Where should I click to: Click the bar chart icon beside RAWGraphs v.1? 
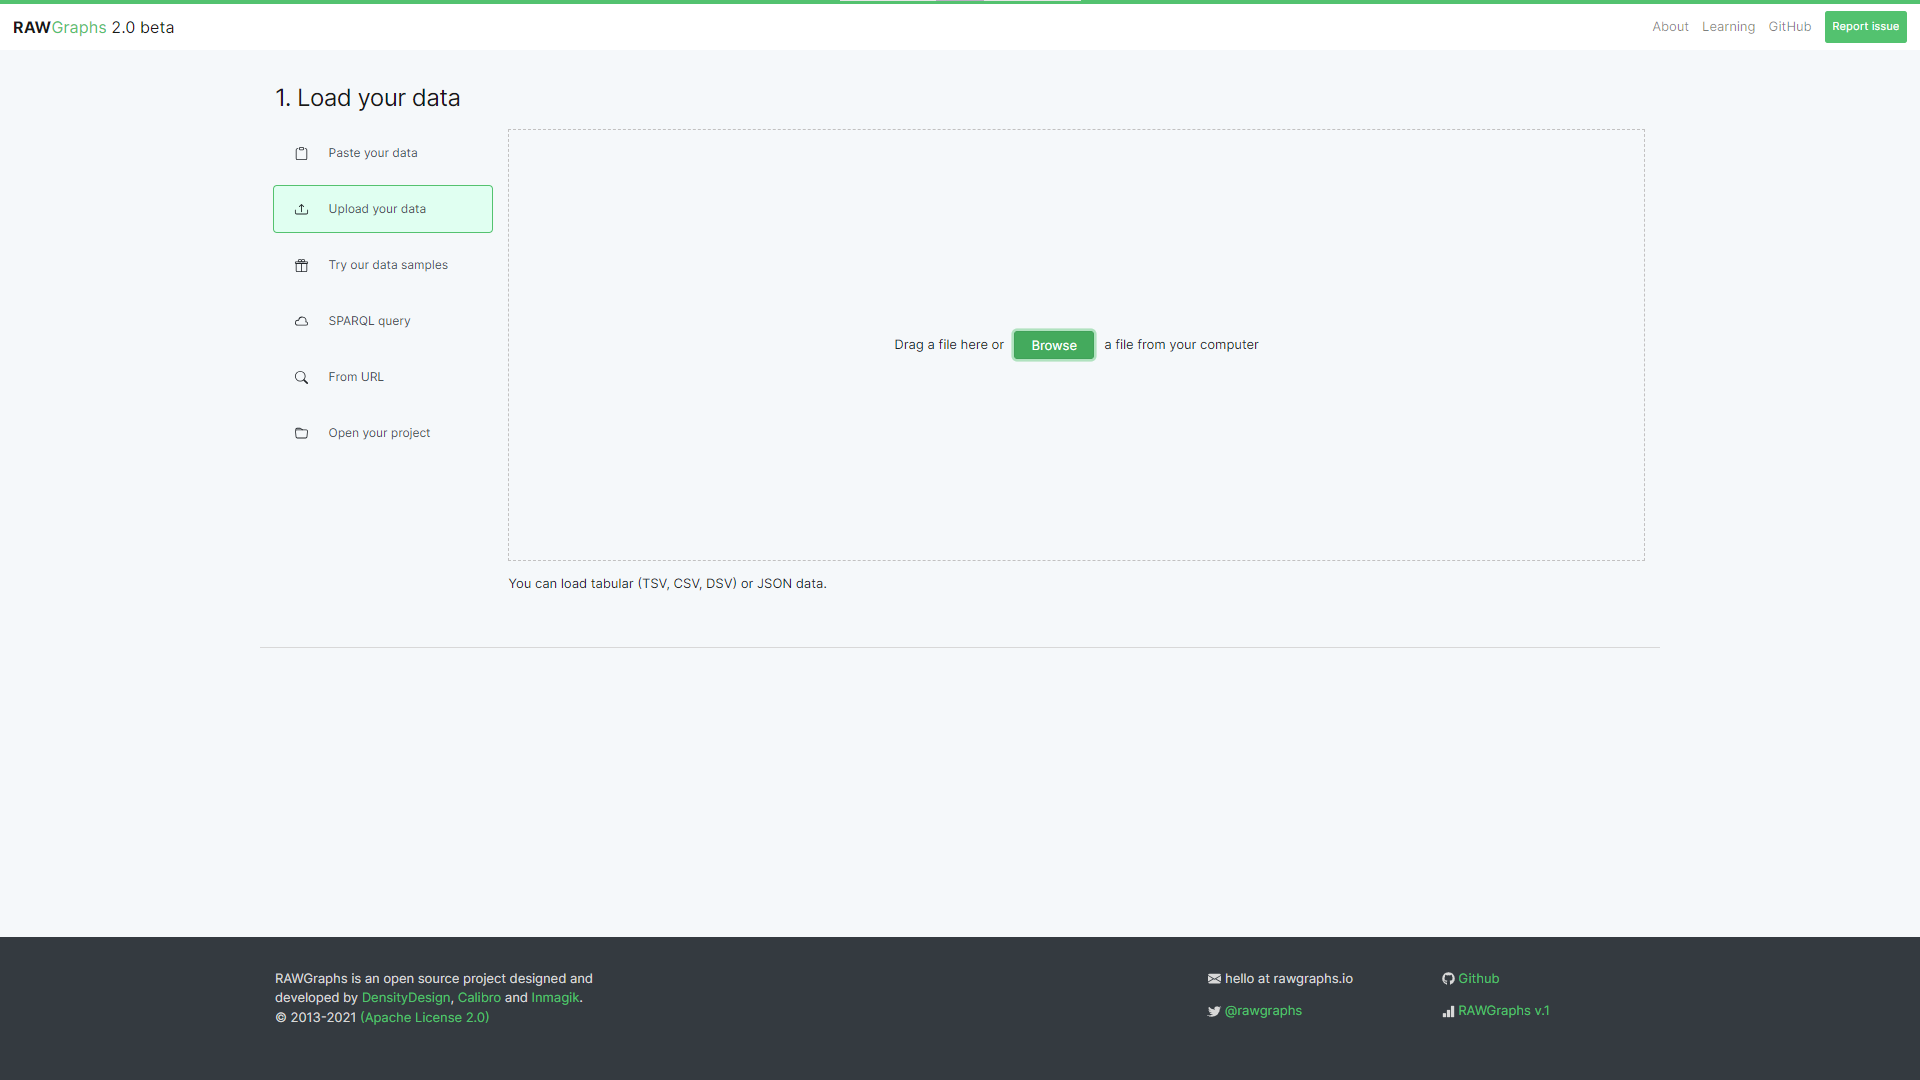tap(1448, 1011)
